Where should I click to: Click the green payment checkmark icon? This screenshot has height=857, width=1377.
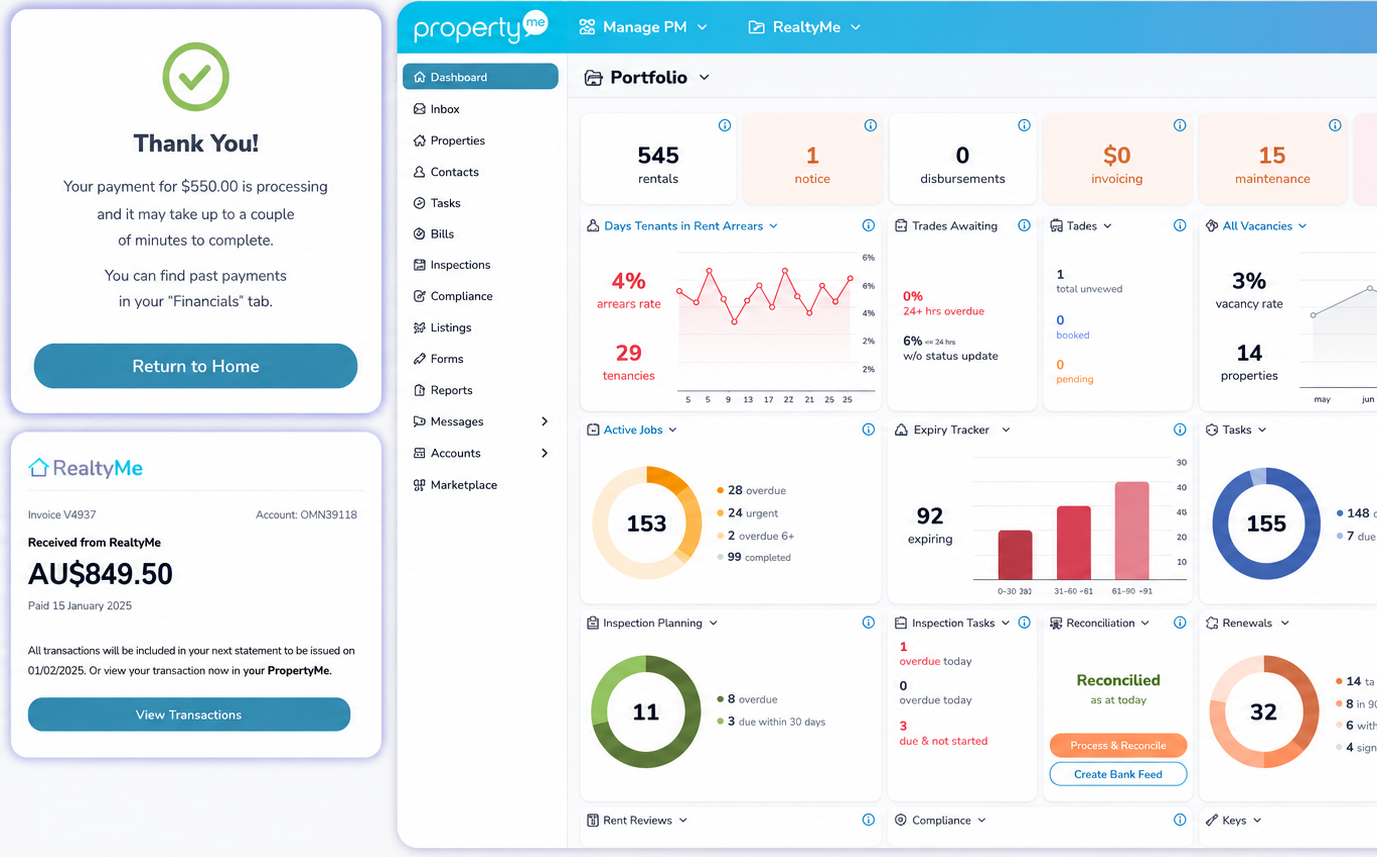(x=196, y=77)
